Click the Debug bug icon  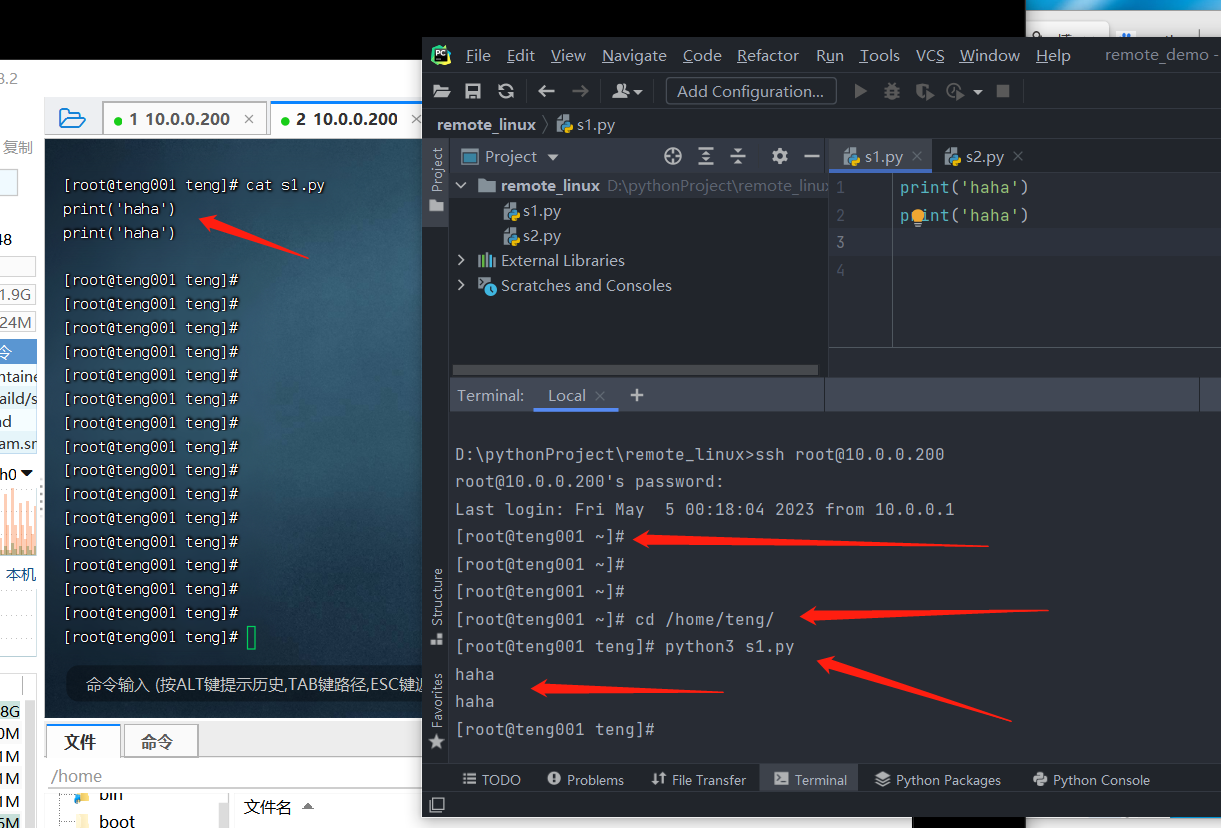[892, 91]
